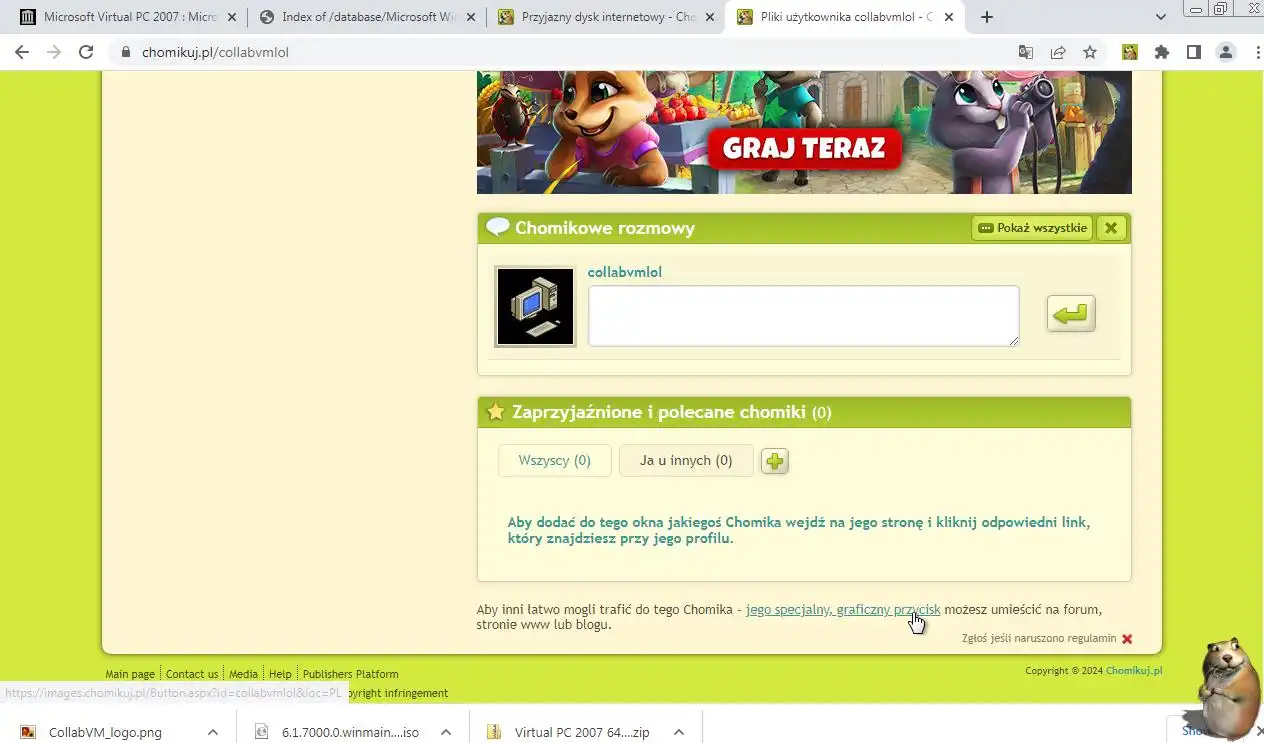The image size is (1264, 743).
Task: Open the Publishers Platform footer link
Action: pyautogui.click(x=350, y=674)
